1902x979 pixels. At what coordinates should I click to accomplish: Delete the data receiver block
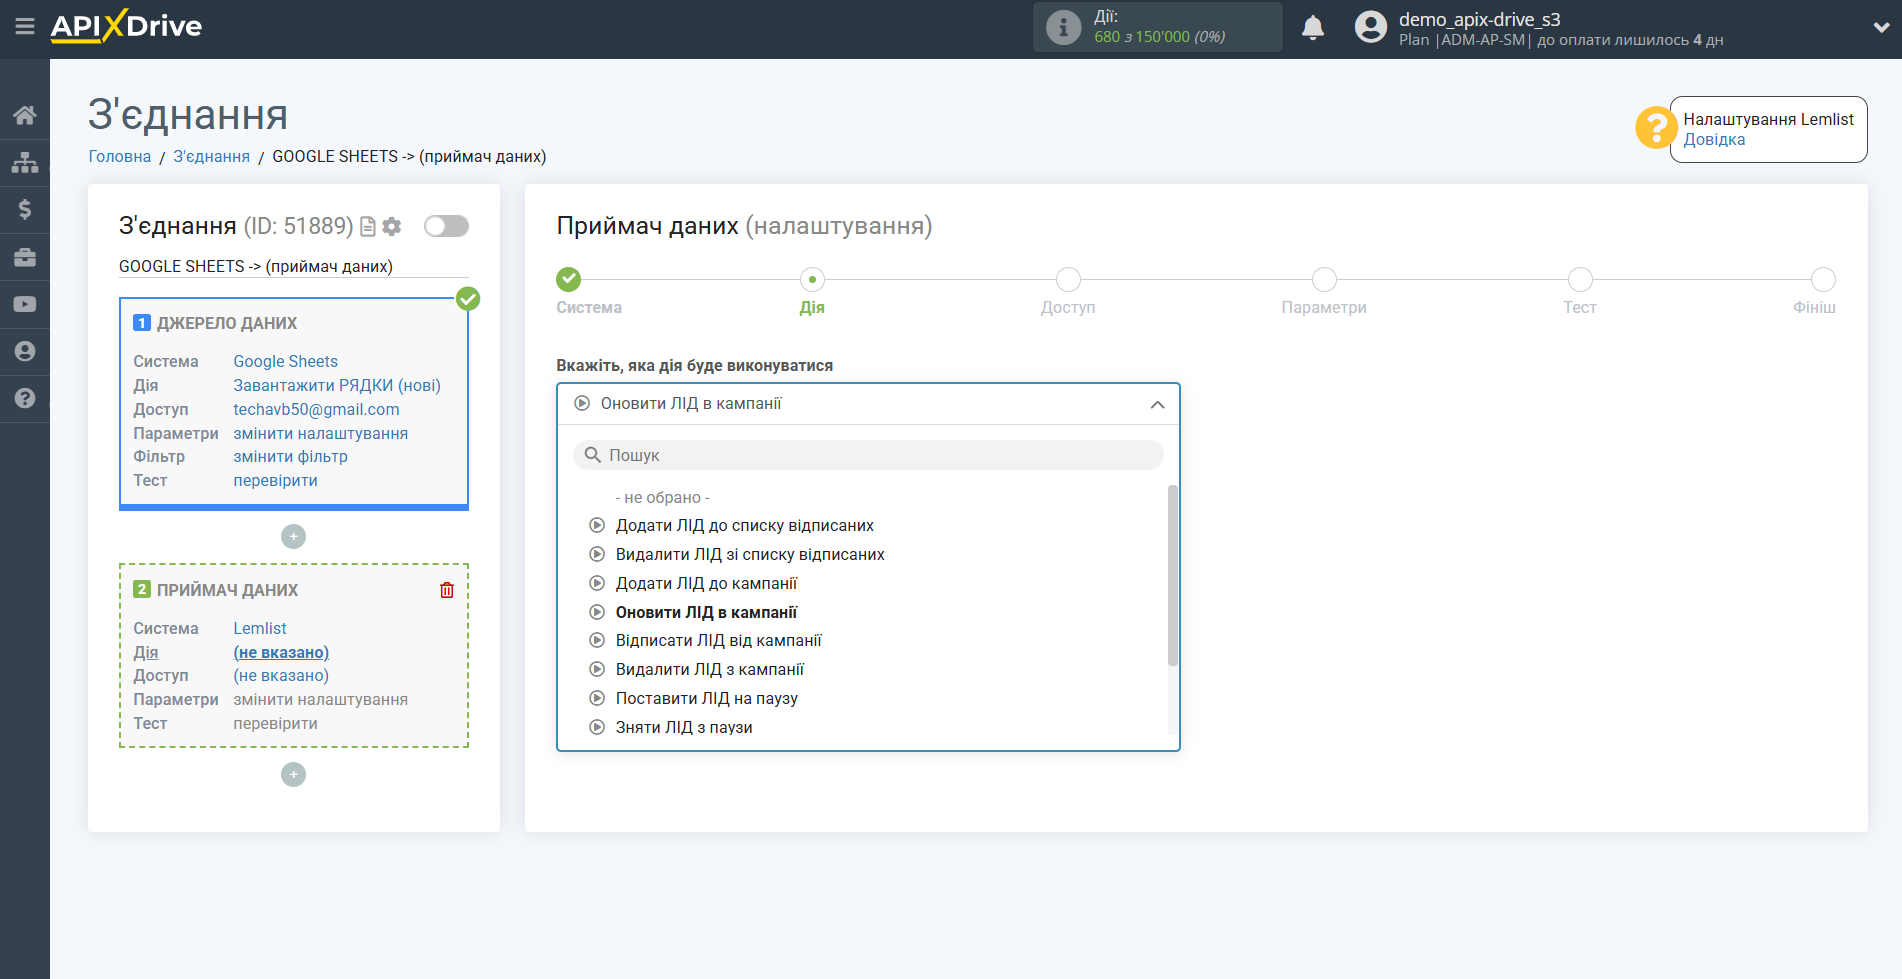pyautogui.click(x=447, y=590)
